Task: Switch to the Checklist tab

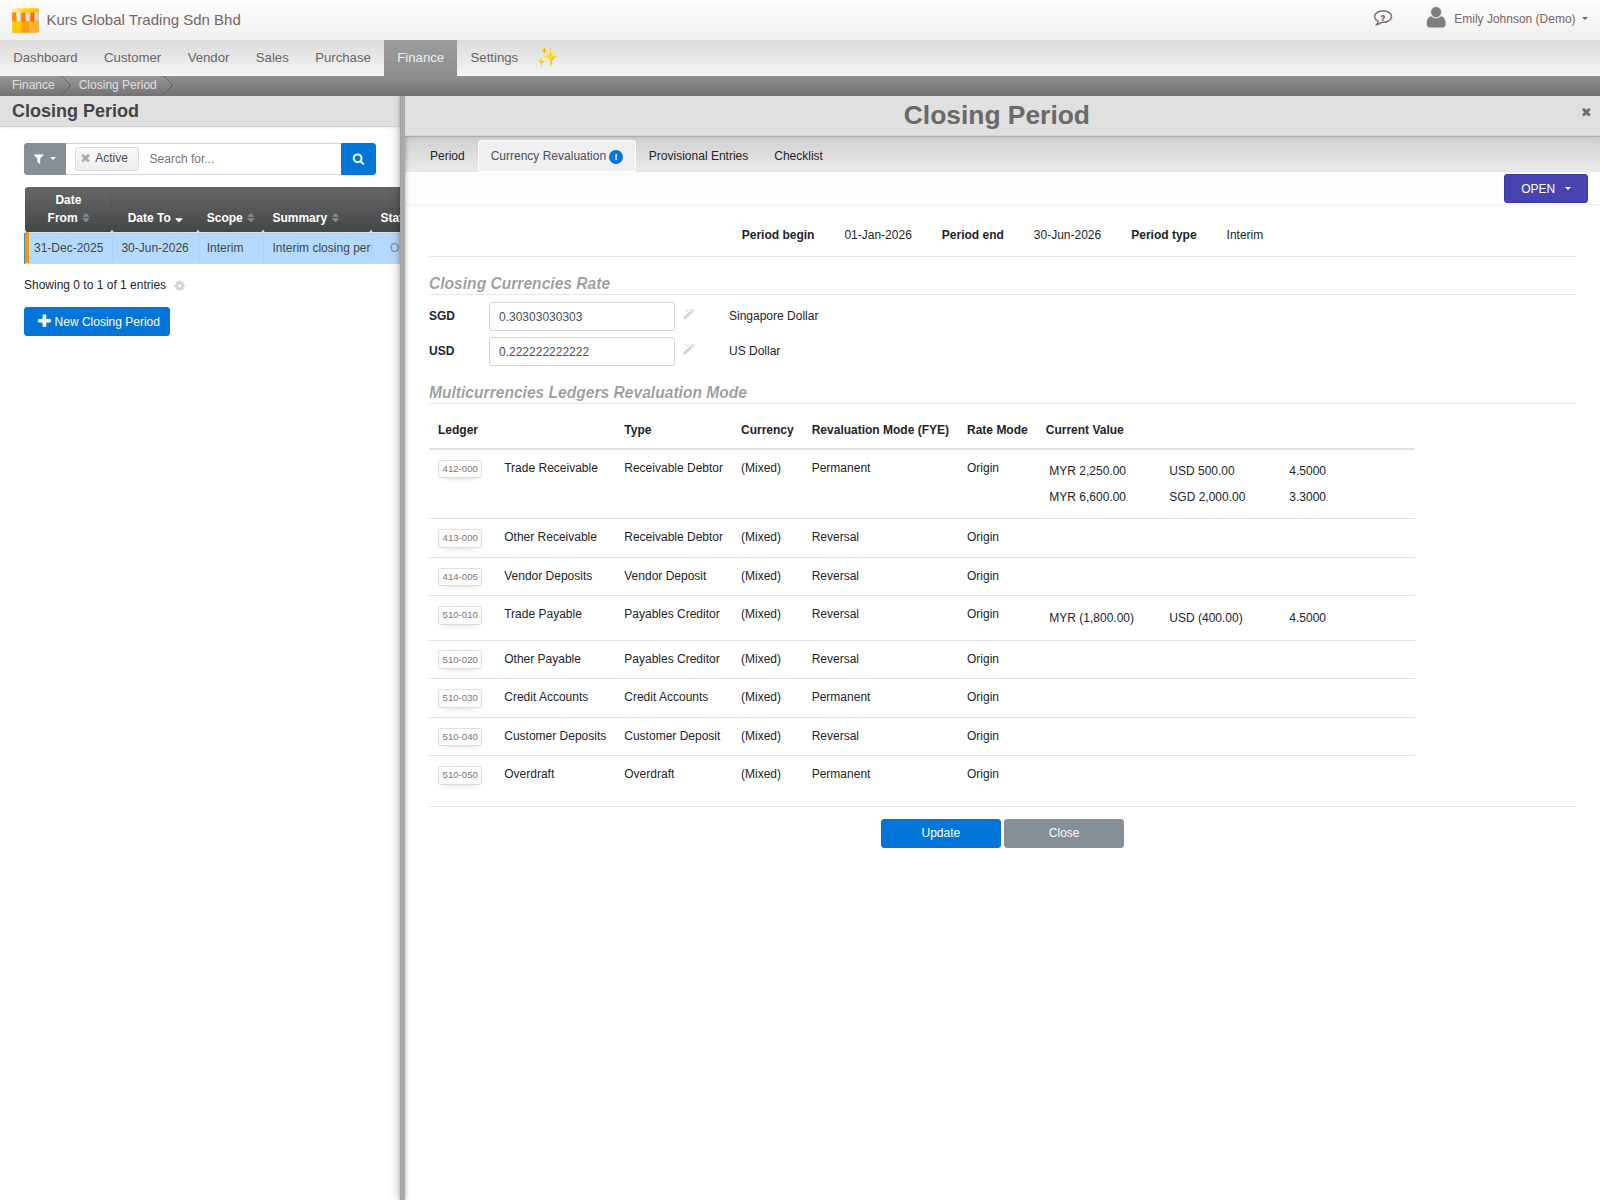Action: tap(798, 156)
